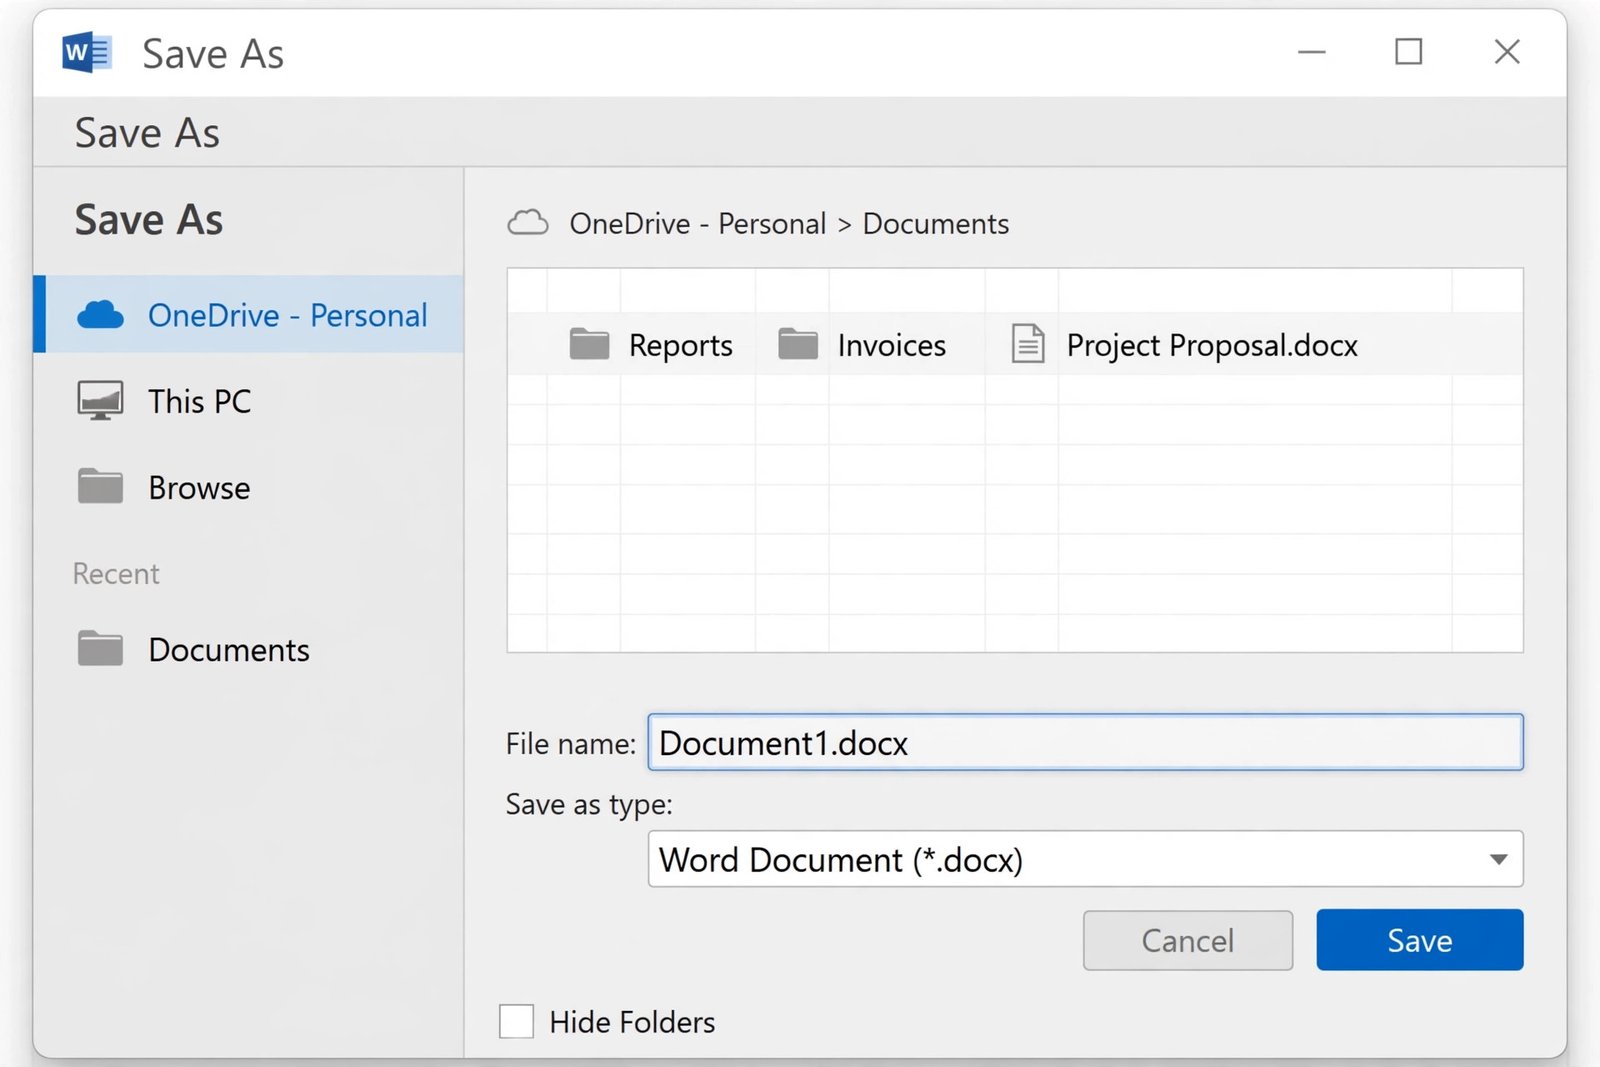Choose the This PC location
The image size is (1600, 1067).
tap(249, 401)
